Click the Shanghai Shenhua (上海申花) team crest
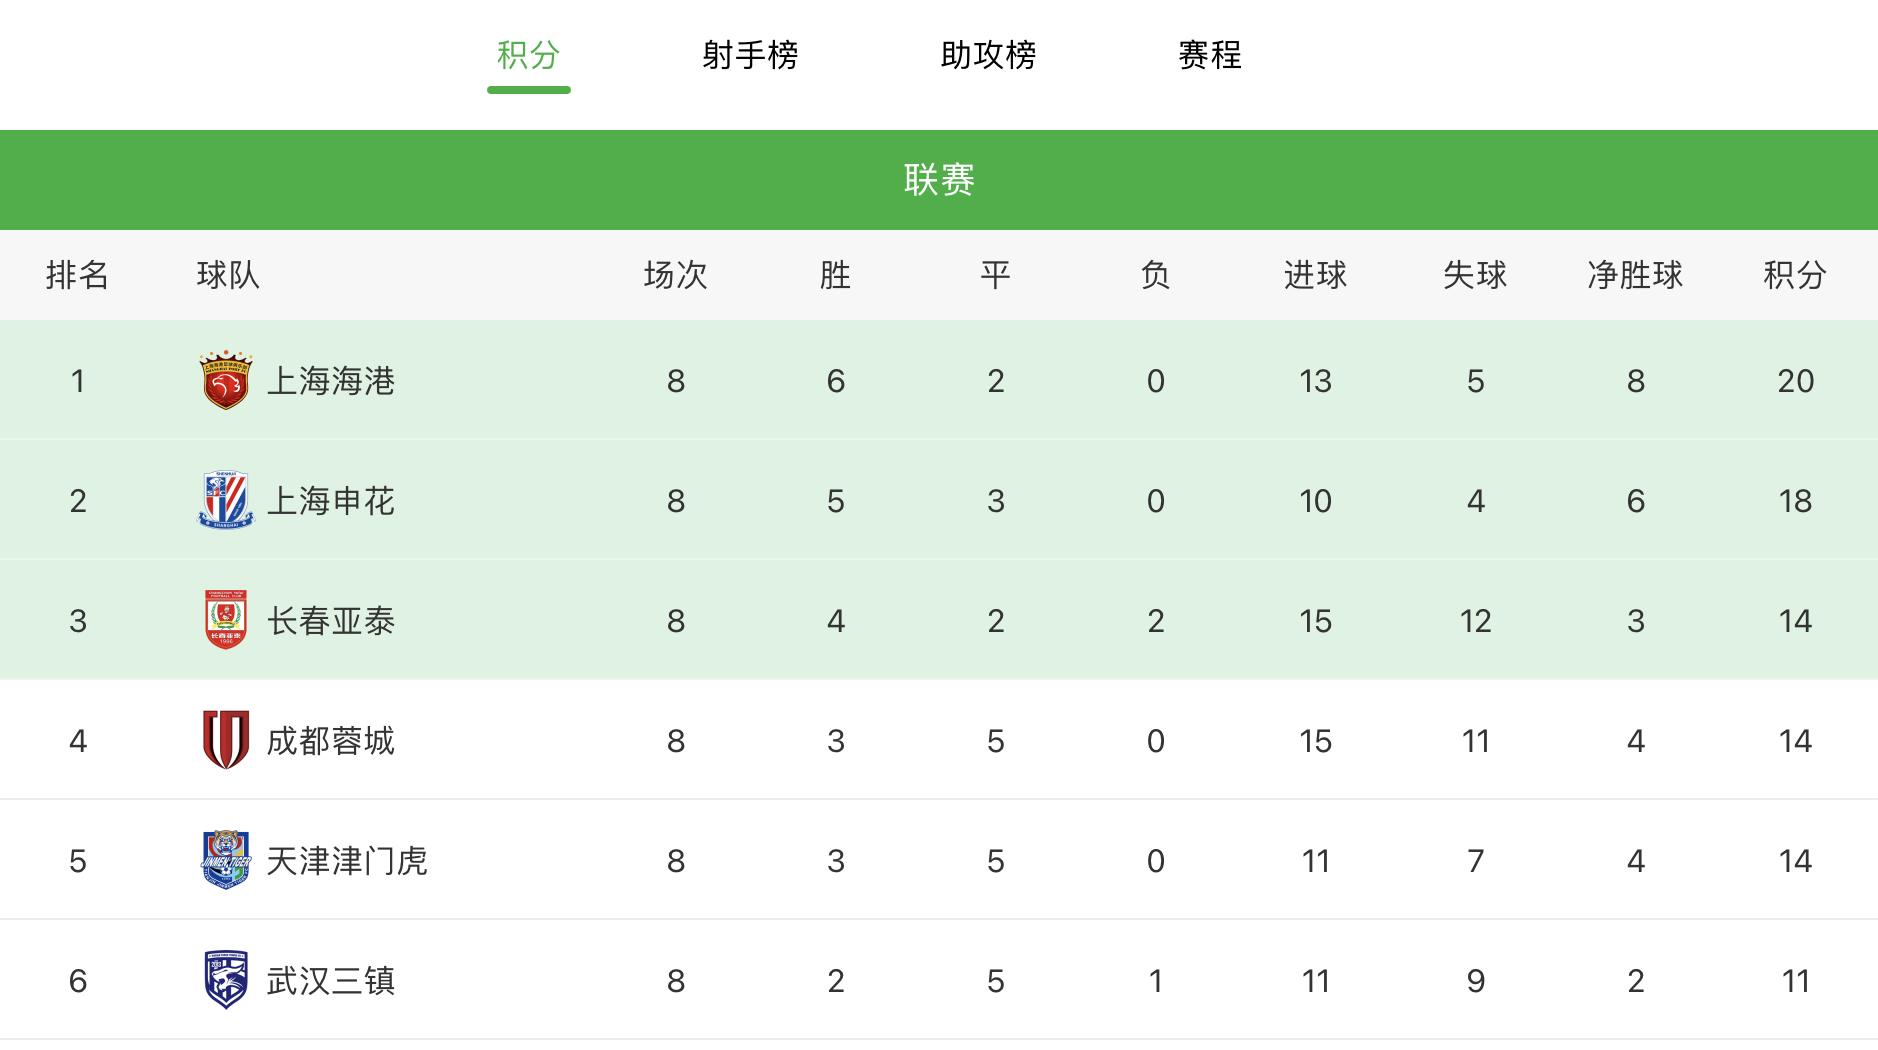The image size is (1878, 1050). [x=226, y=500]
